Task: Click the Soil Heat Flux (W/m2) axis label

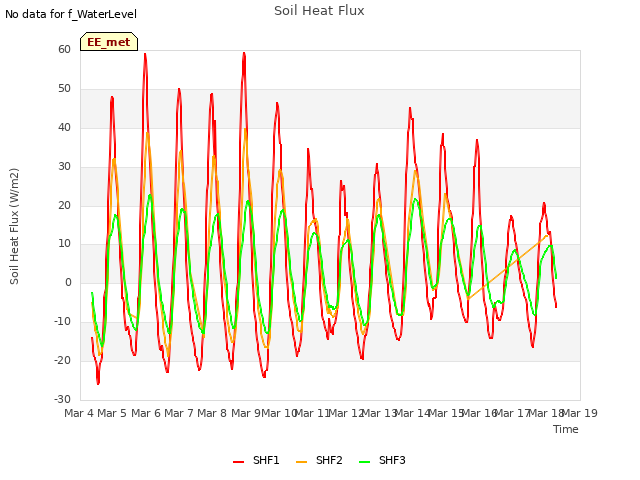Action: click(x=14, y=226)
